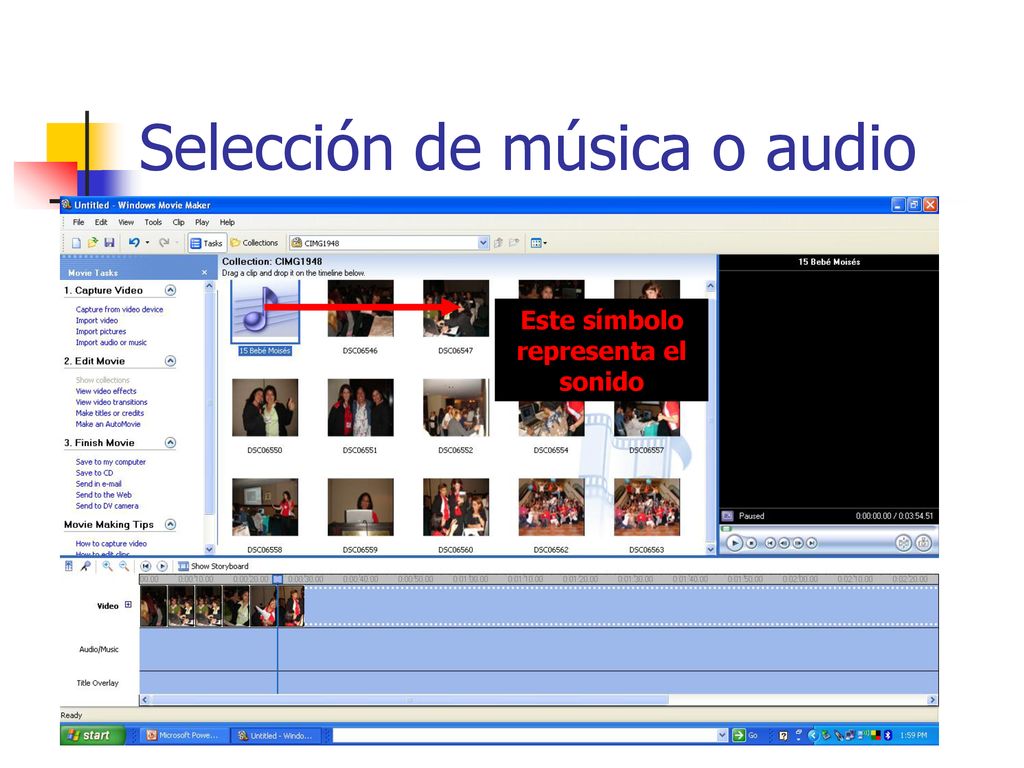
Task: Click Import pictures link
Action: coord(101,332)
